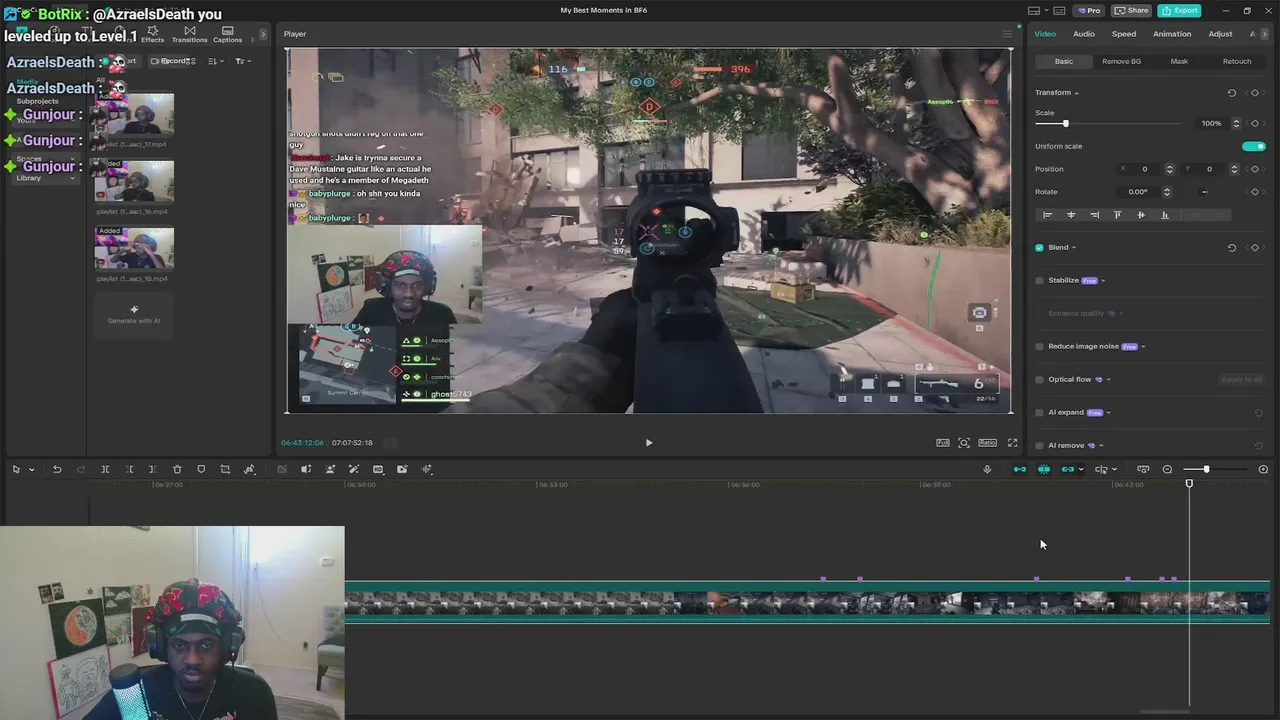The image size is (1280, 720).
Task: Open dropdown arrow beside linkage icon
Action: (1081, 469)
